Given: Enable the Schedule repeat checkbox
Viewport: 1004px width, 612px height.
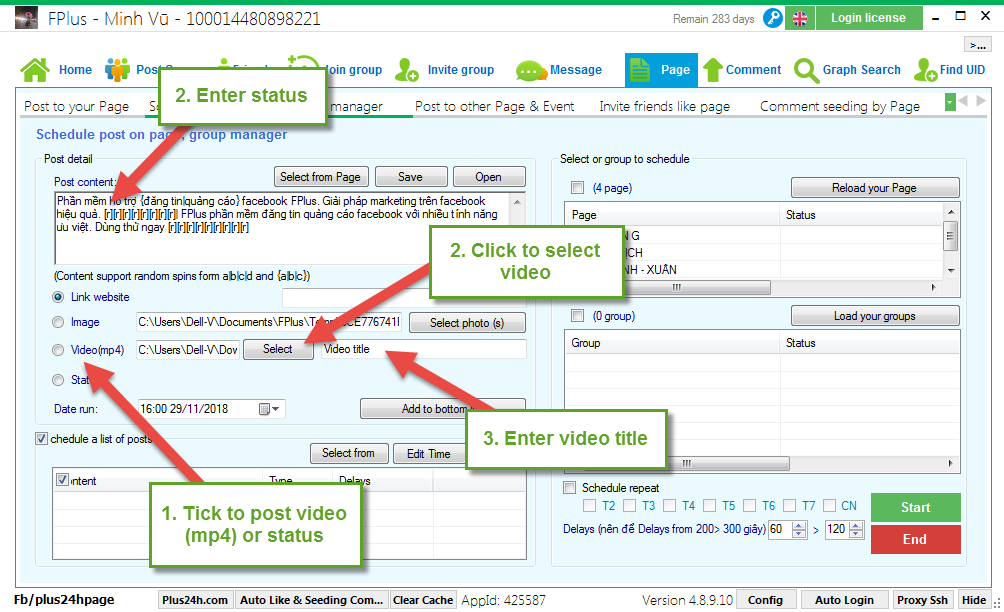Looking at the screenshot, I should (569, 487).
